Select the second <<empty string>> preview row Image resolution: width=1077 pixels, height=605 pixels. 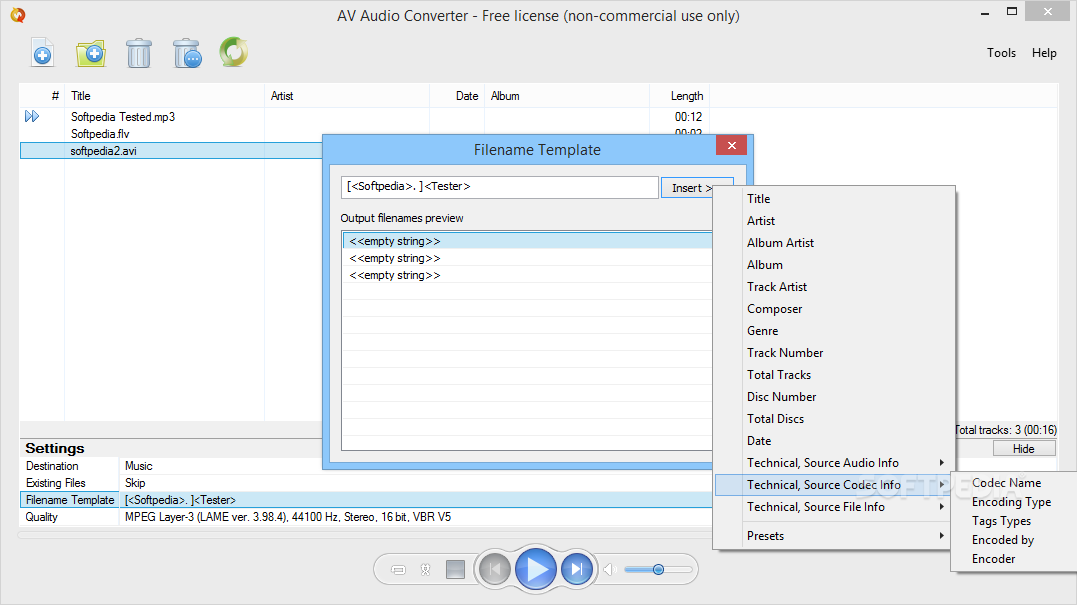click(x=527, y=258)
